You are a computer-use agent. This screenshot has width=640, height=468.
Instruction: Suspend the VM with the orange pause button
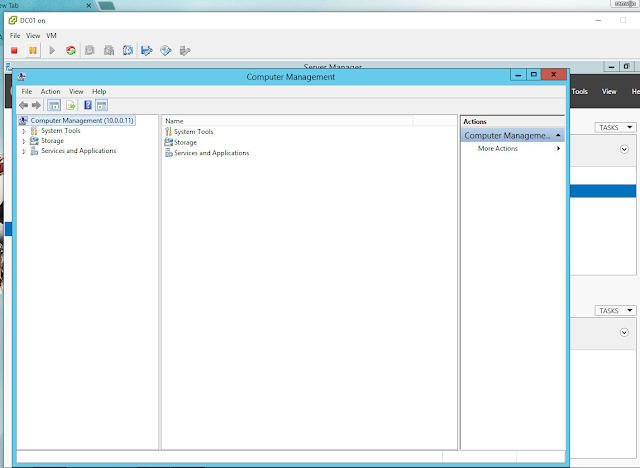[x=33, y=51]
